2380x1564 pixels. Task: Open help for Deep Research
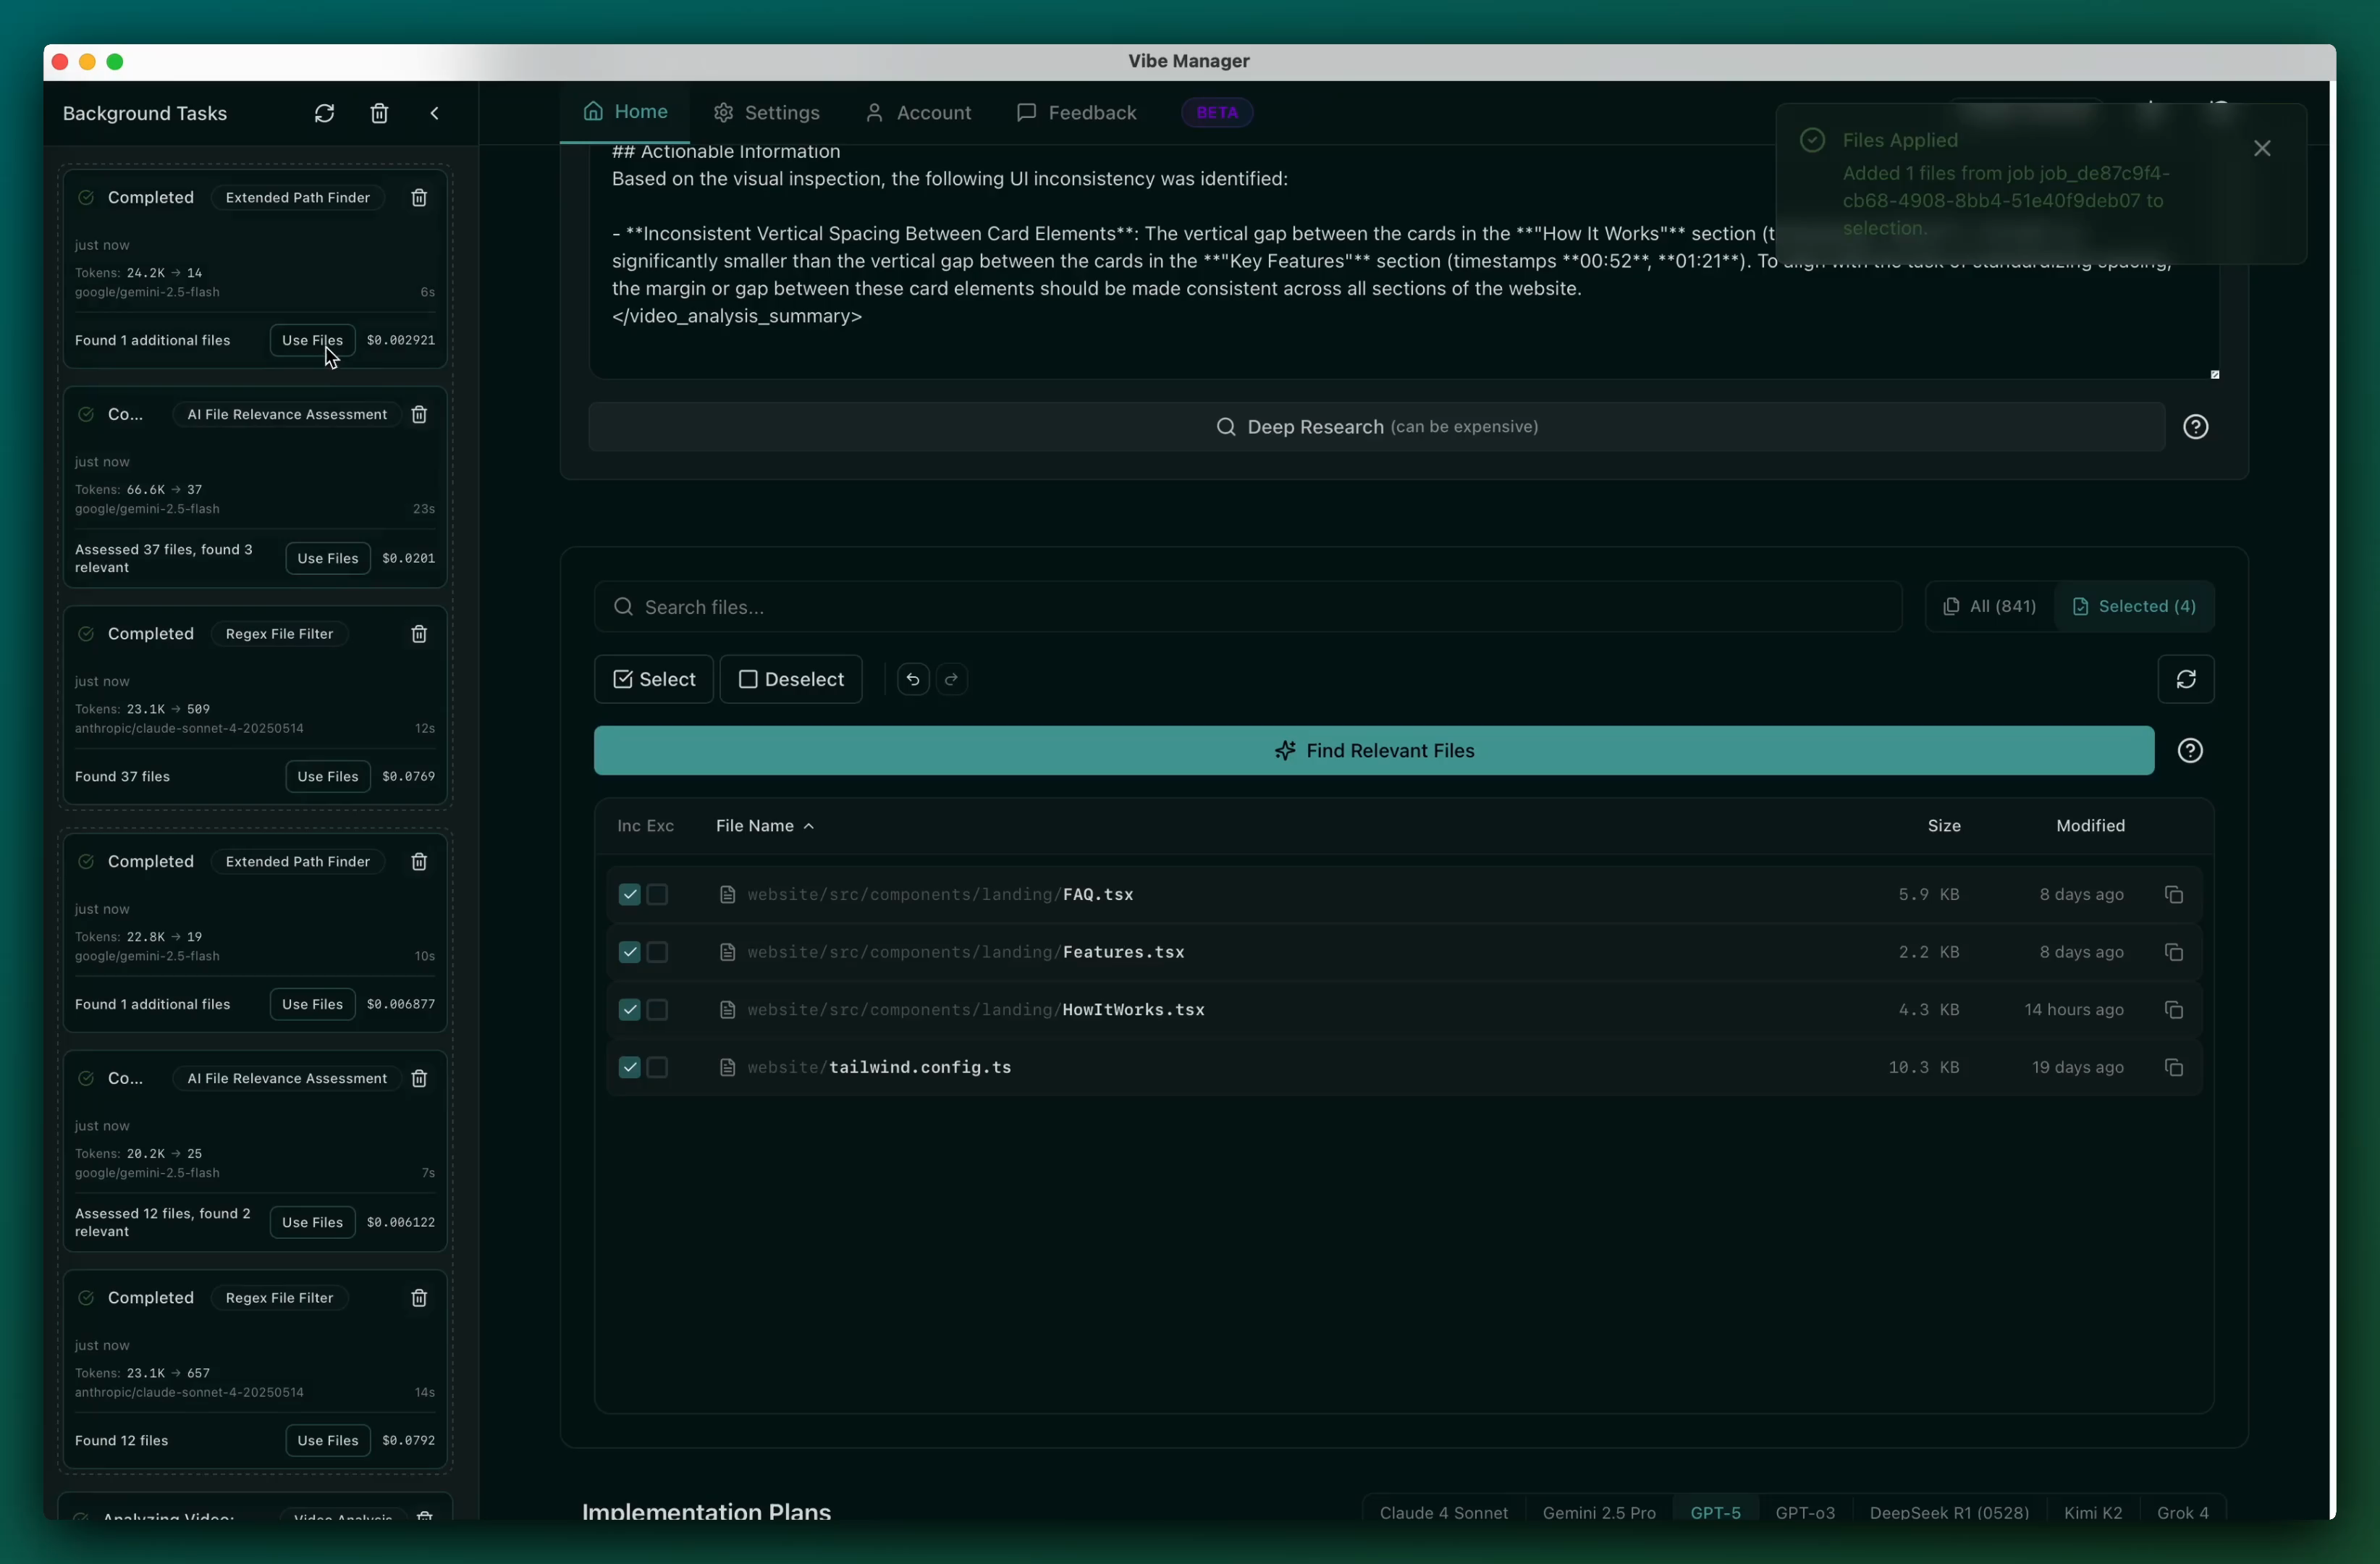(x=2195, y=427)
